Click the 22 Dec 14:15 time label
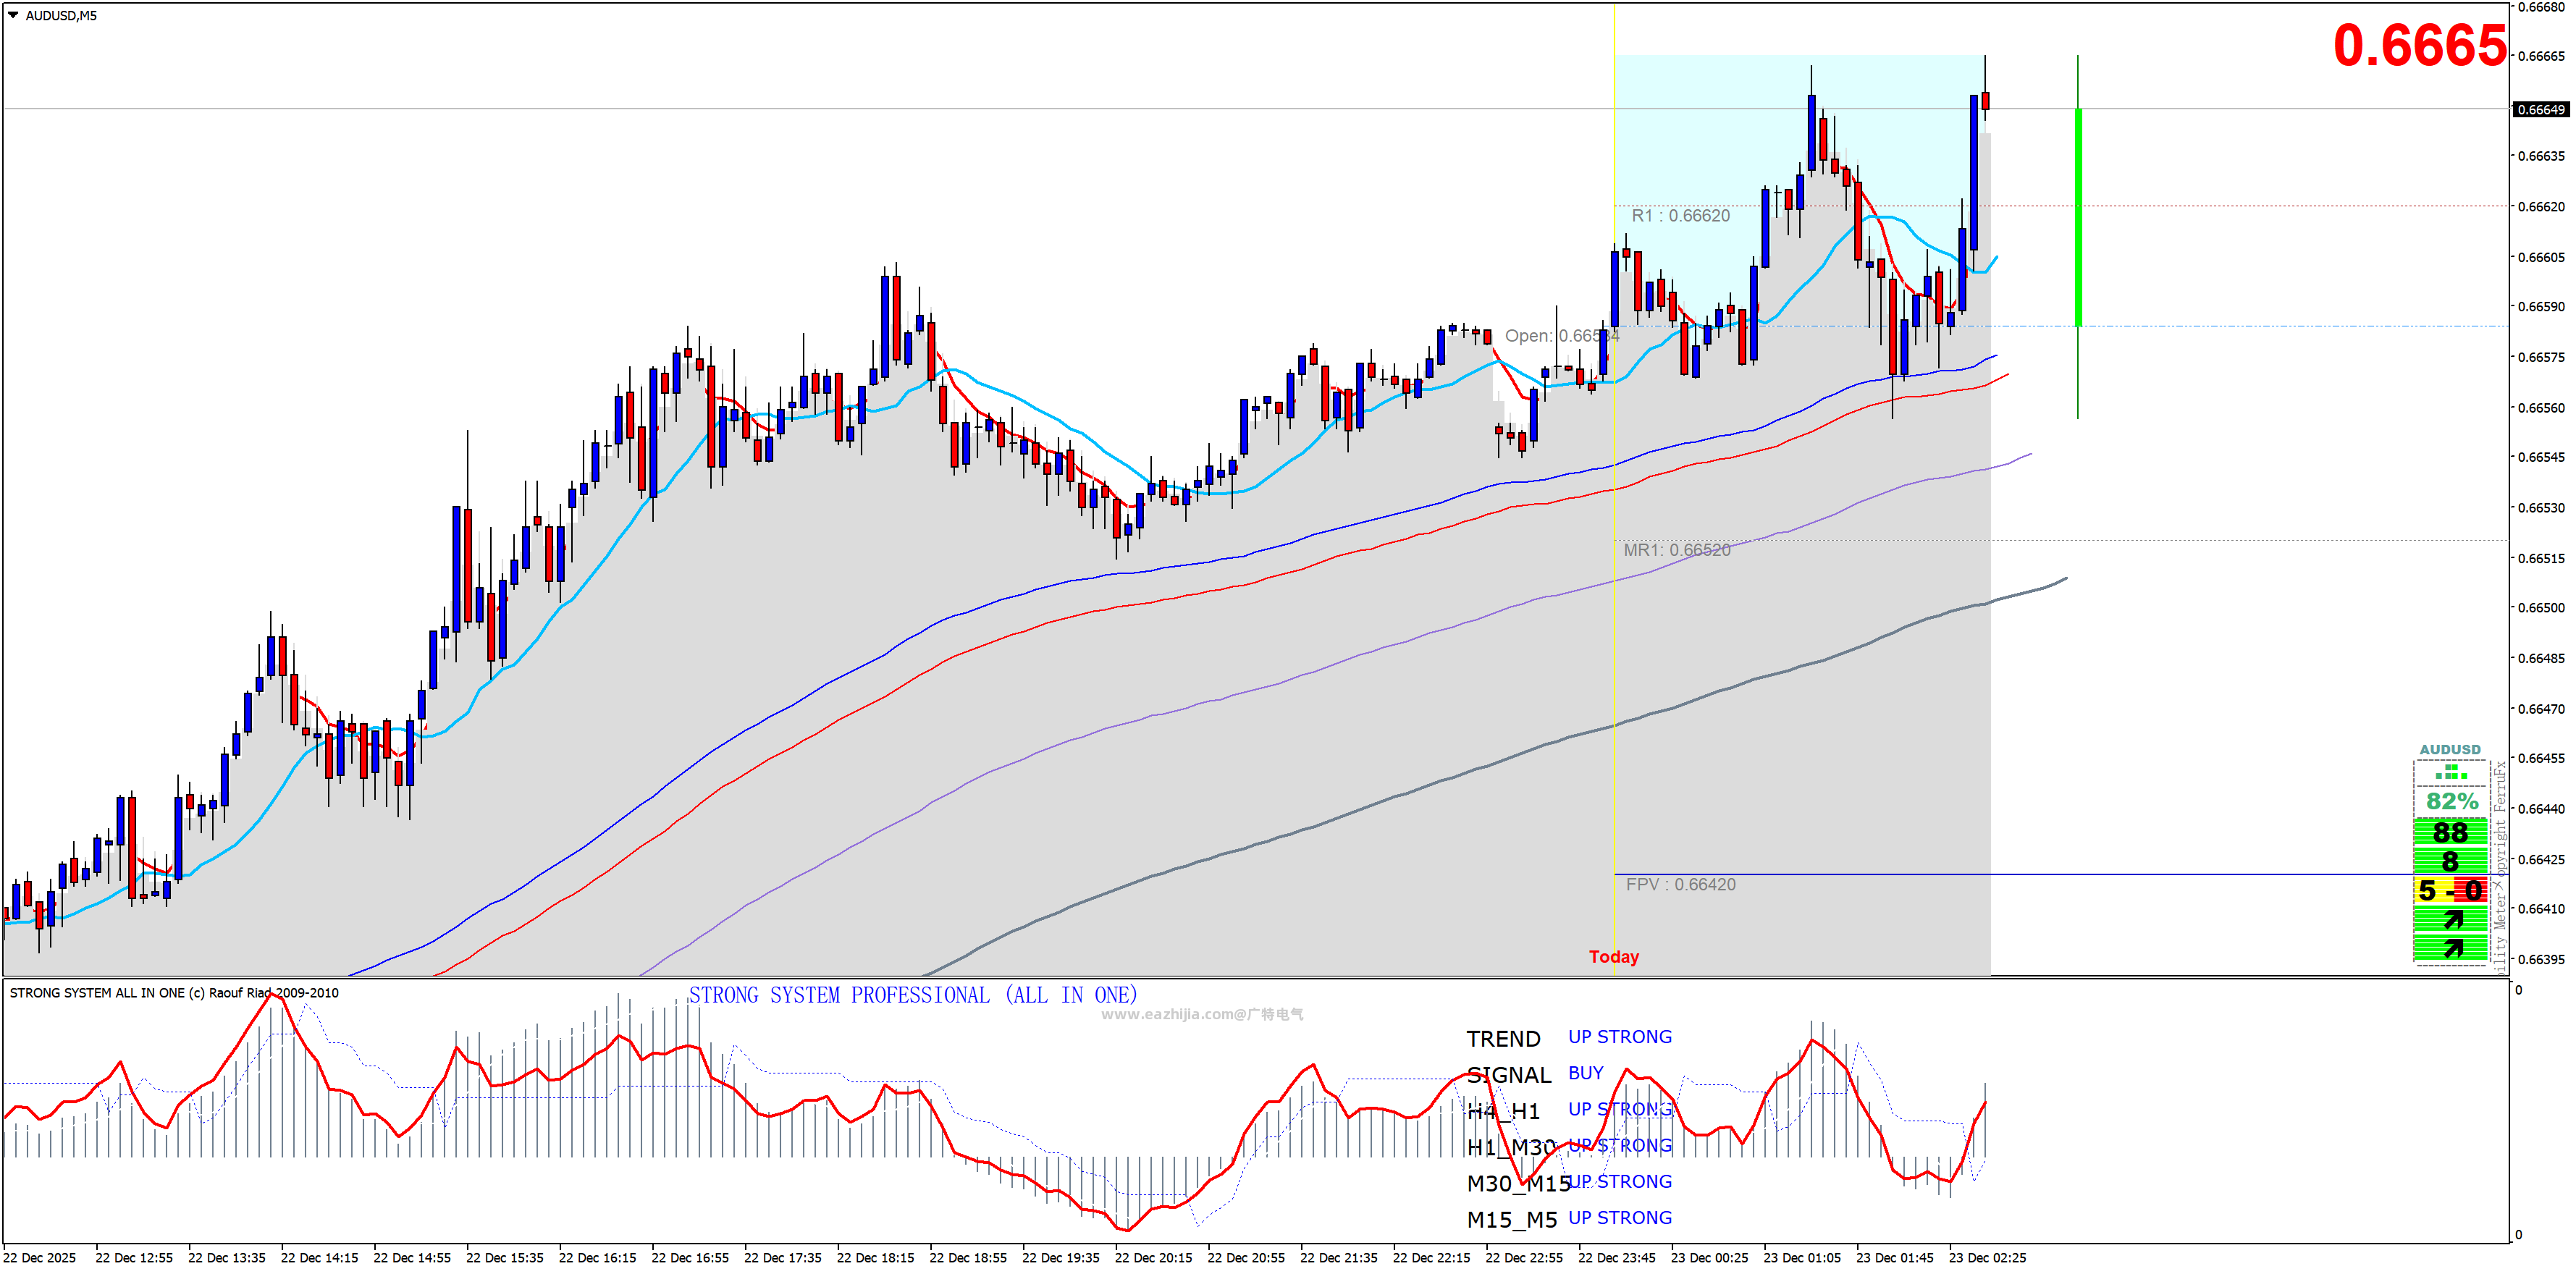This screenshot has height=1274, width=2576. [319, 1258]
